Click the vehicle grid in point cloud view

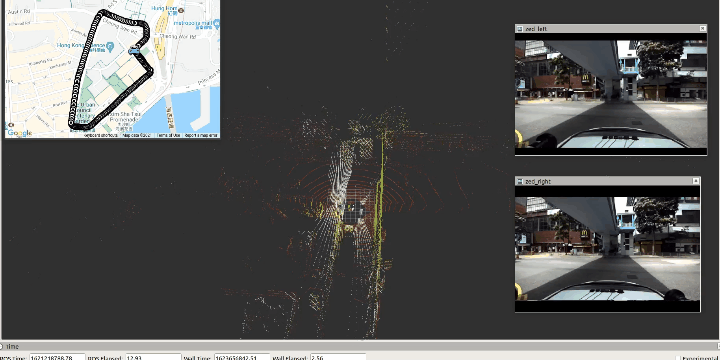(x=355, y=213)
